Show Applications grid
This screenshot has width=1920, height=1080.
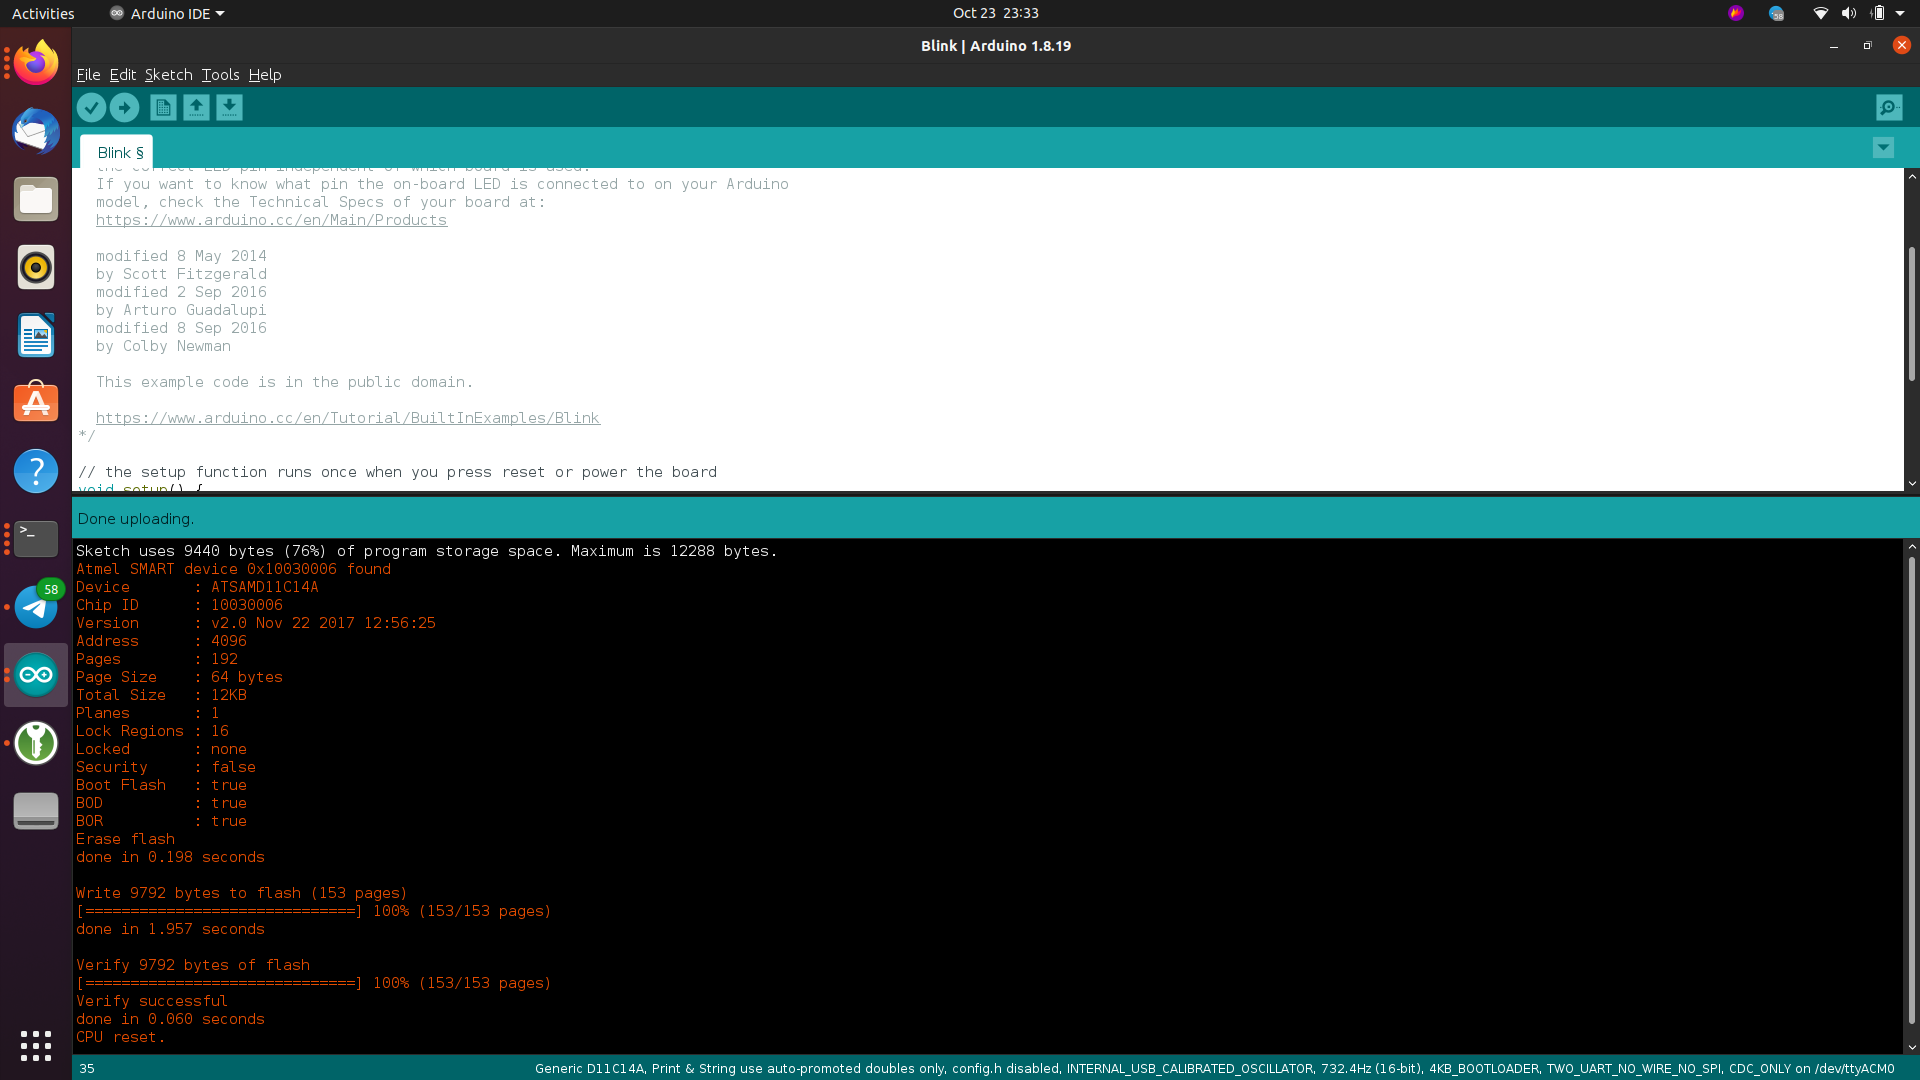tap(36, 1046)
